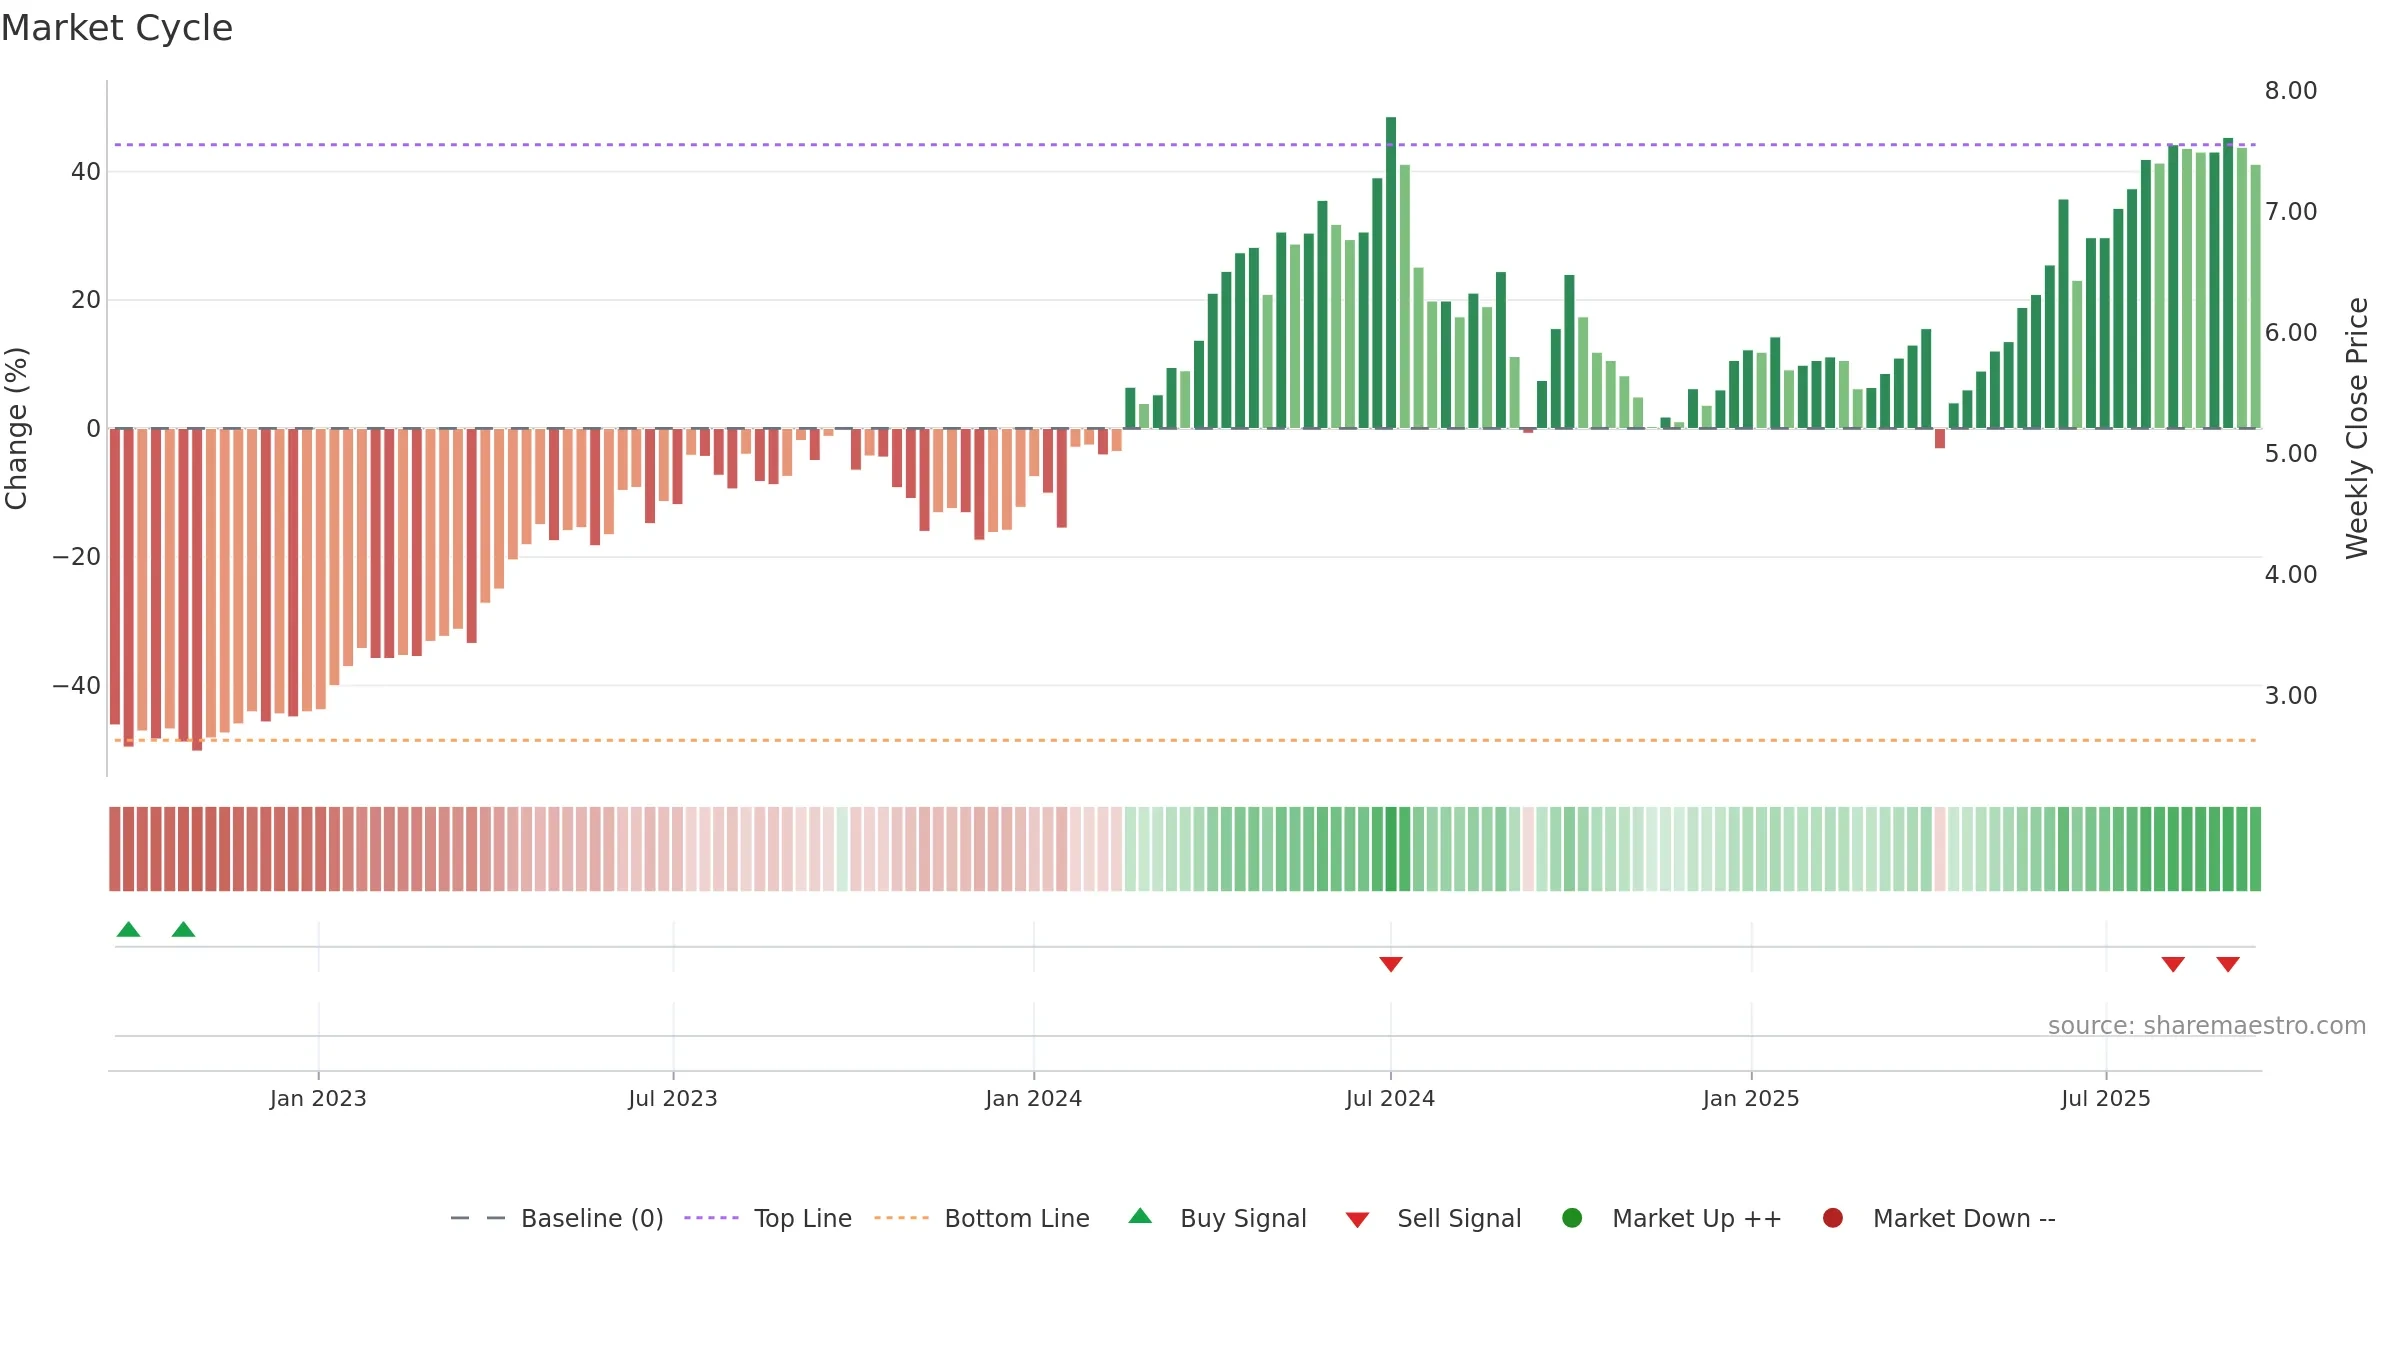2400x1350 pixels.
Task: Click the dark red Market Down legend dot
Action: (1833, 1218)
